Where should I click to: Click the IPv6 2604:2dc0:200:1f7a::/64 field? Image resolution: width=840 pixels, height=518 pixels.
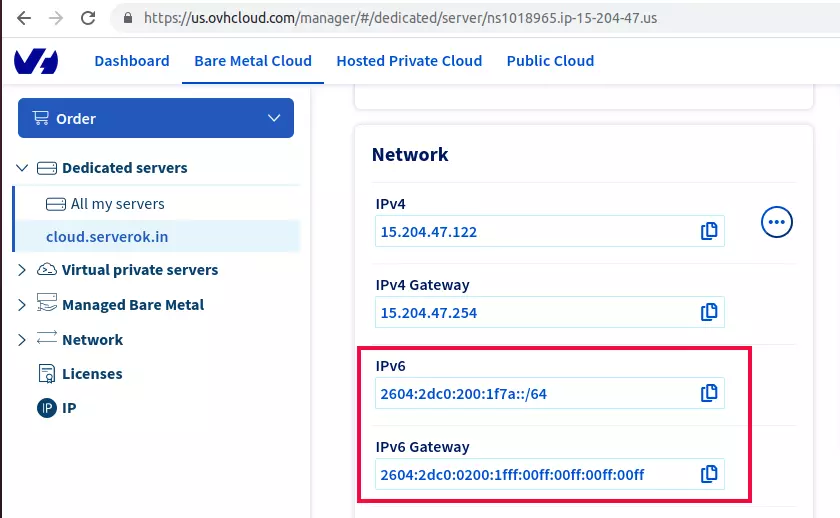pyautogui.click(x=550, y=393)
